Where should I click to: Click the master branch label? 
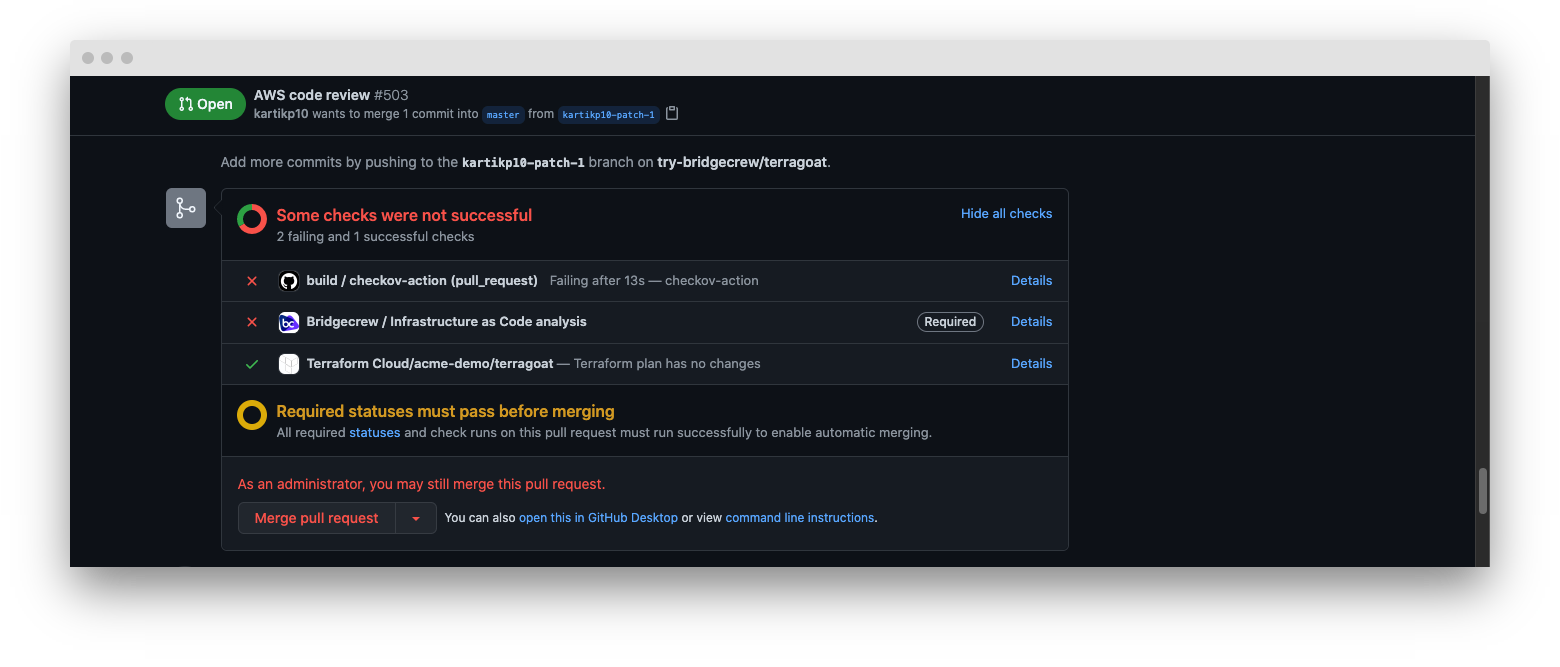[x=503, y=114]
